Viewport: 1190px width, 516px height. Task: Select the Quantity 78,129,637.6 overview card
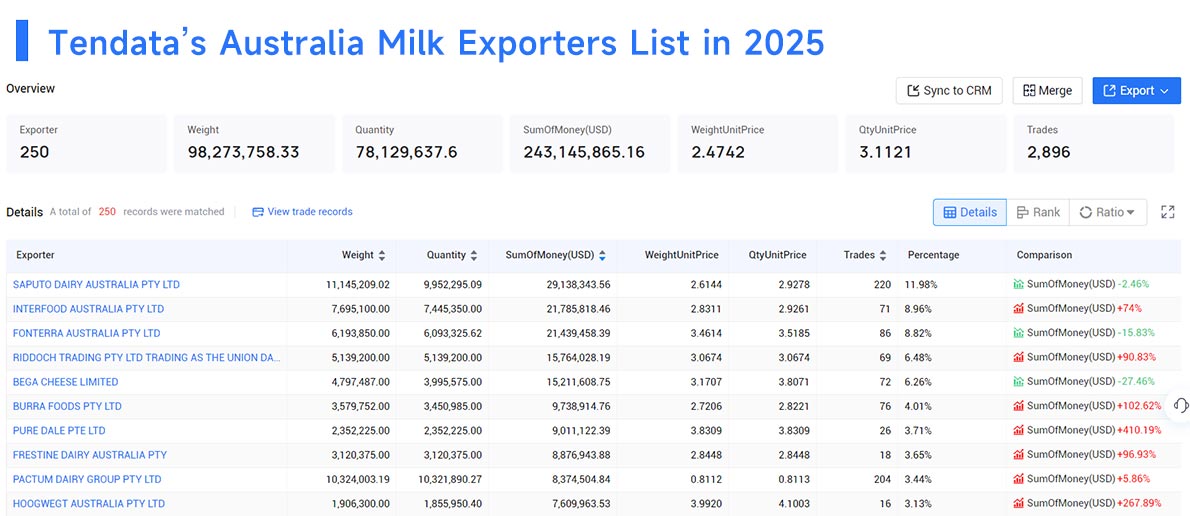tap(422, 143)
